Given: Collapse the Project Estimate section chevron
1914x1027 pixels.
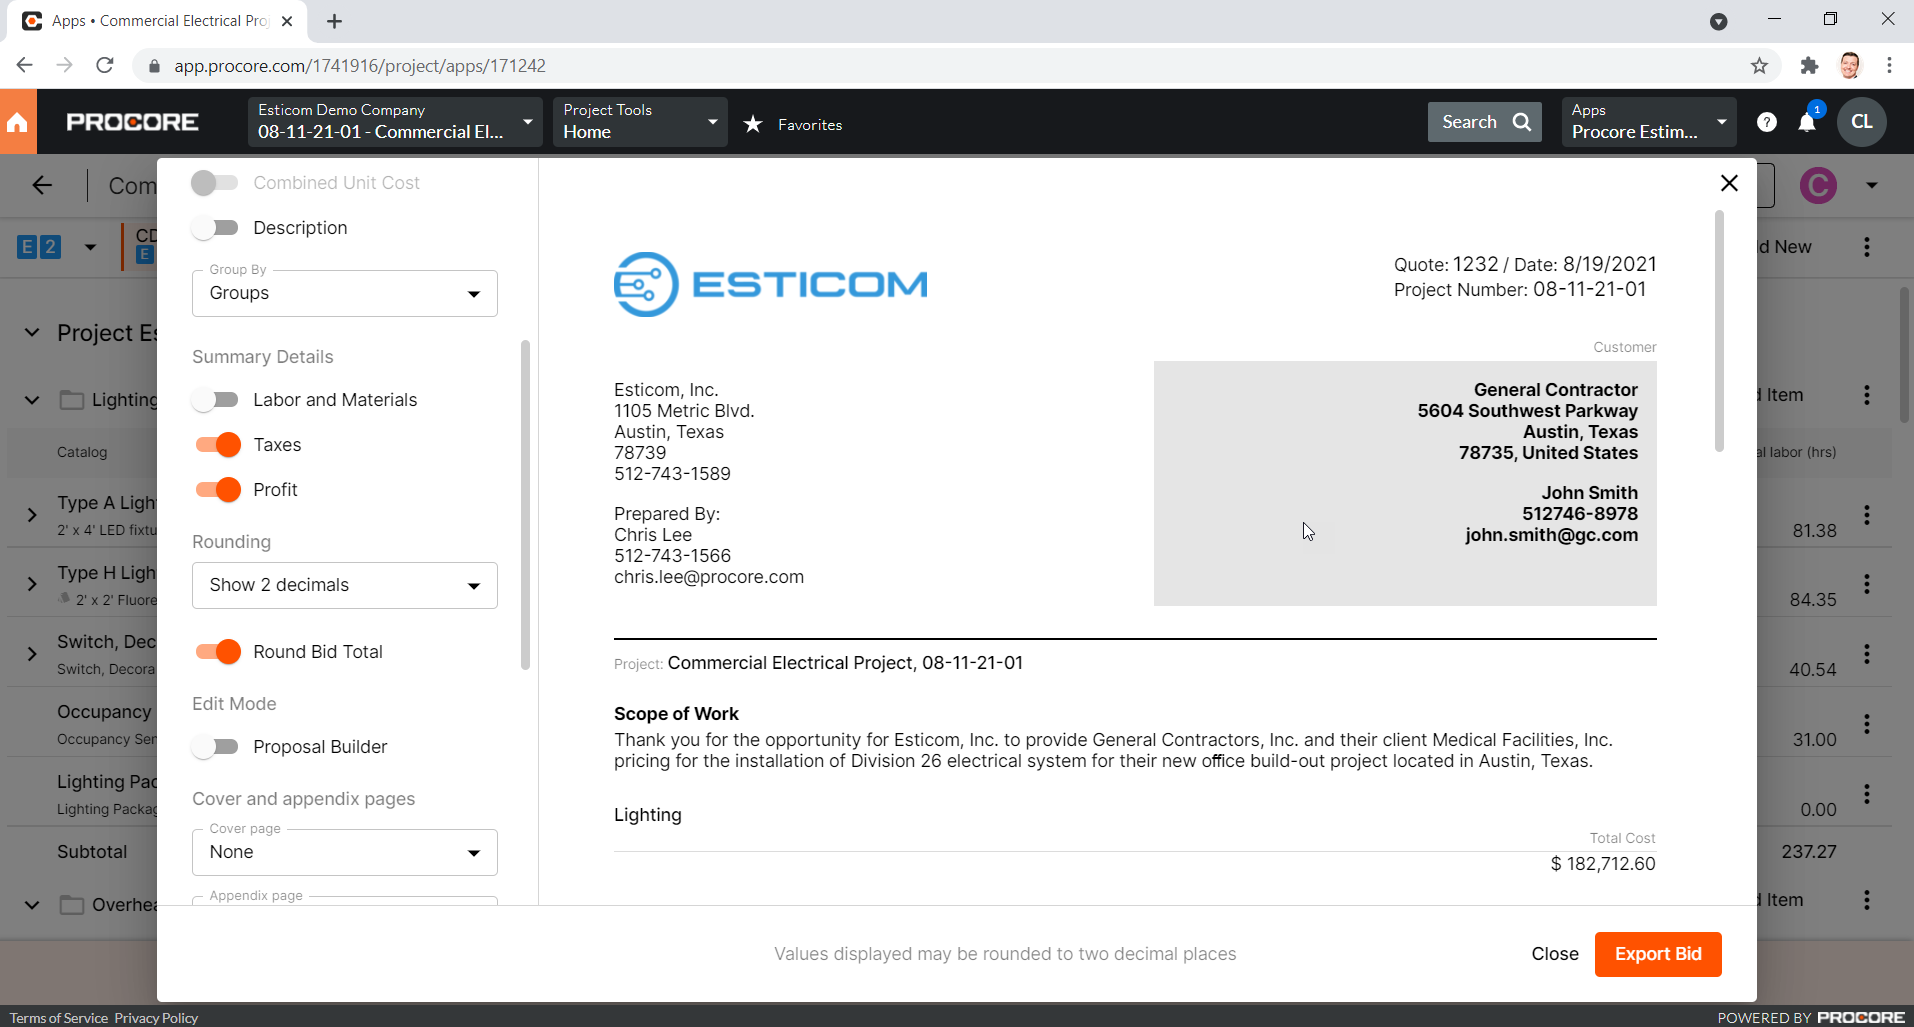Looking at the screenshot, I should click(32, 333).
